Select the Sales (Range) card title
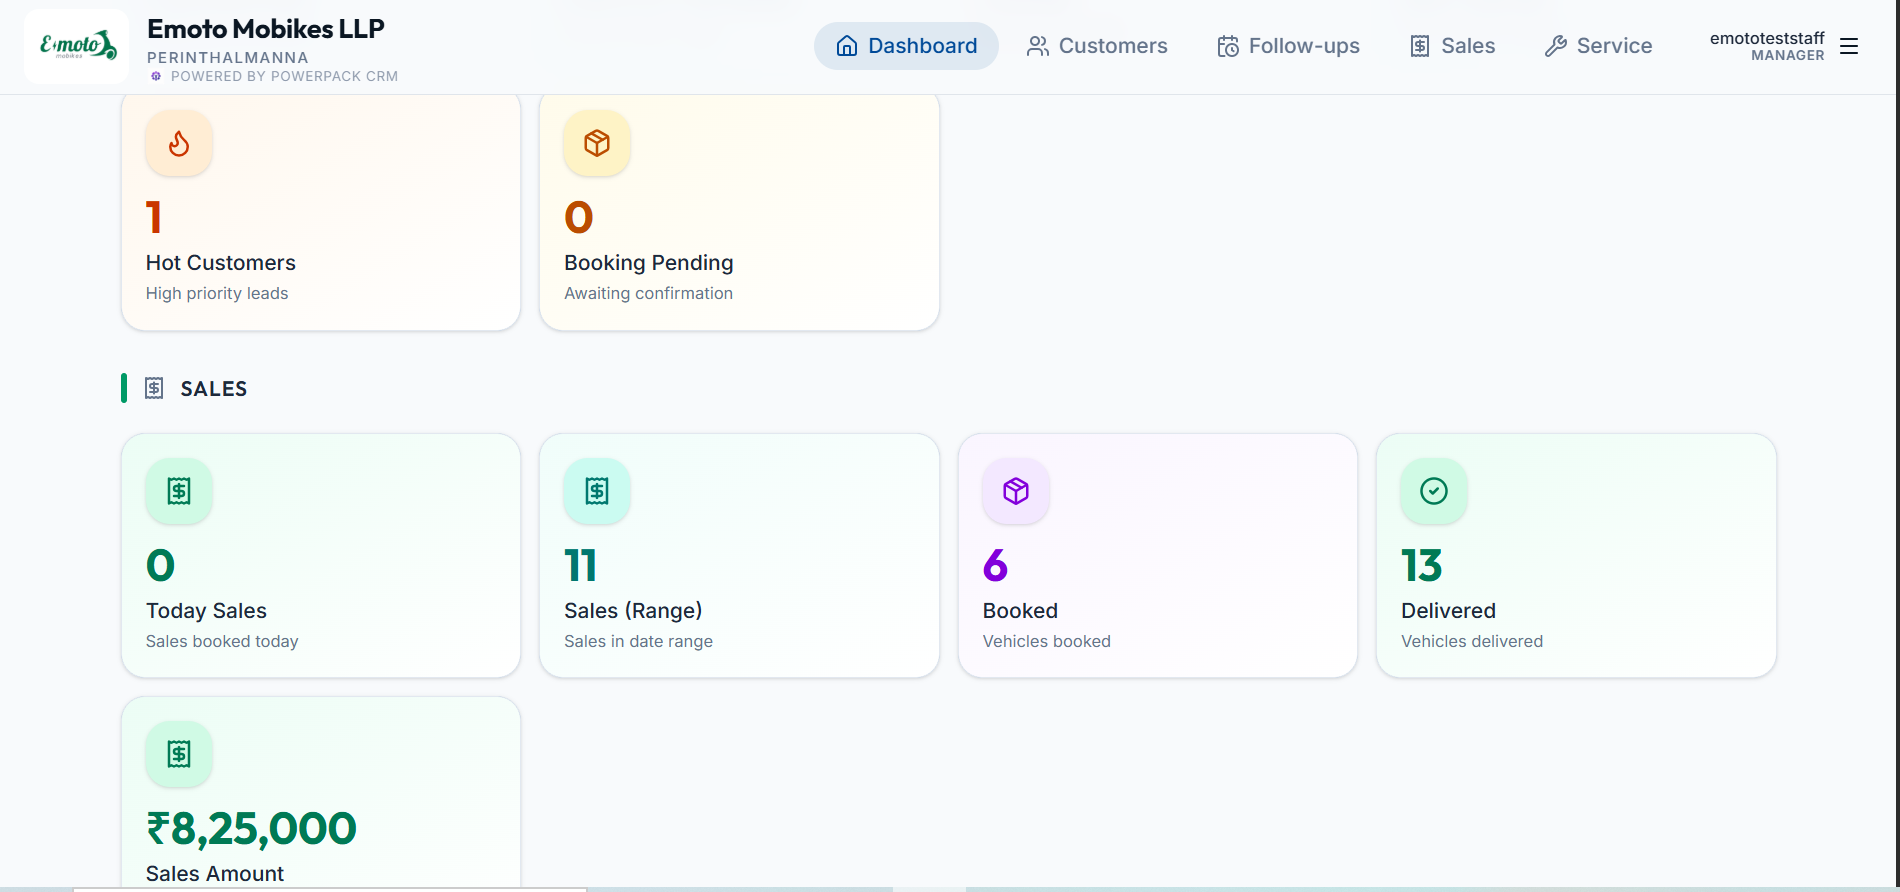 [x=633, y=611]
